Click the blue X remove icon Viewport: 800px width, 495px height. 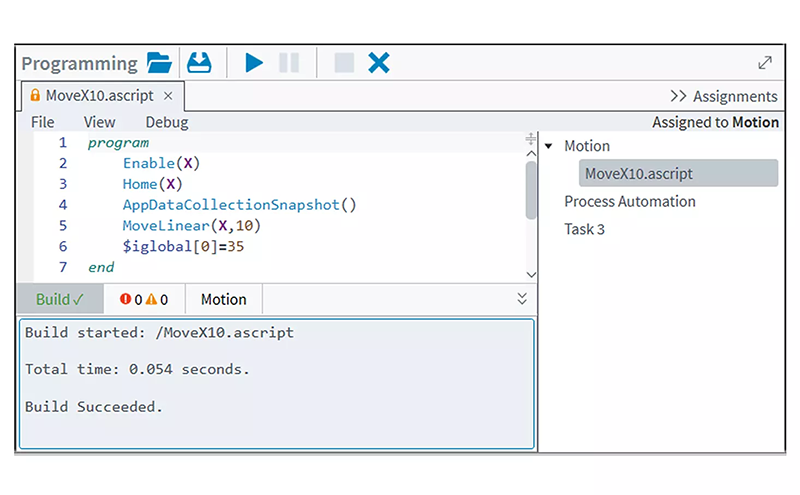point(378,63)
